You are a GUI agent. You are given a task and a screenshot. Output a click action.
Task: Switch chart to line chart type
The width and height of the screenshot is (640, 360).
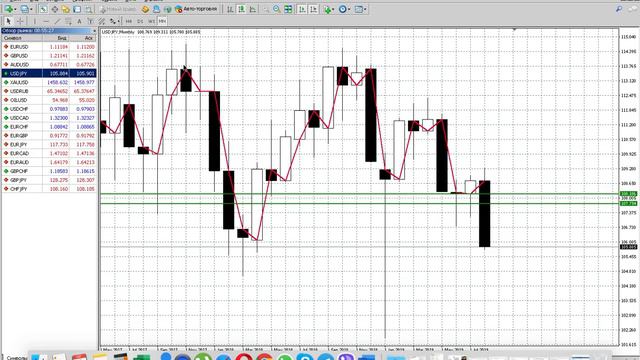pos(253,9)
